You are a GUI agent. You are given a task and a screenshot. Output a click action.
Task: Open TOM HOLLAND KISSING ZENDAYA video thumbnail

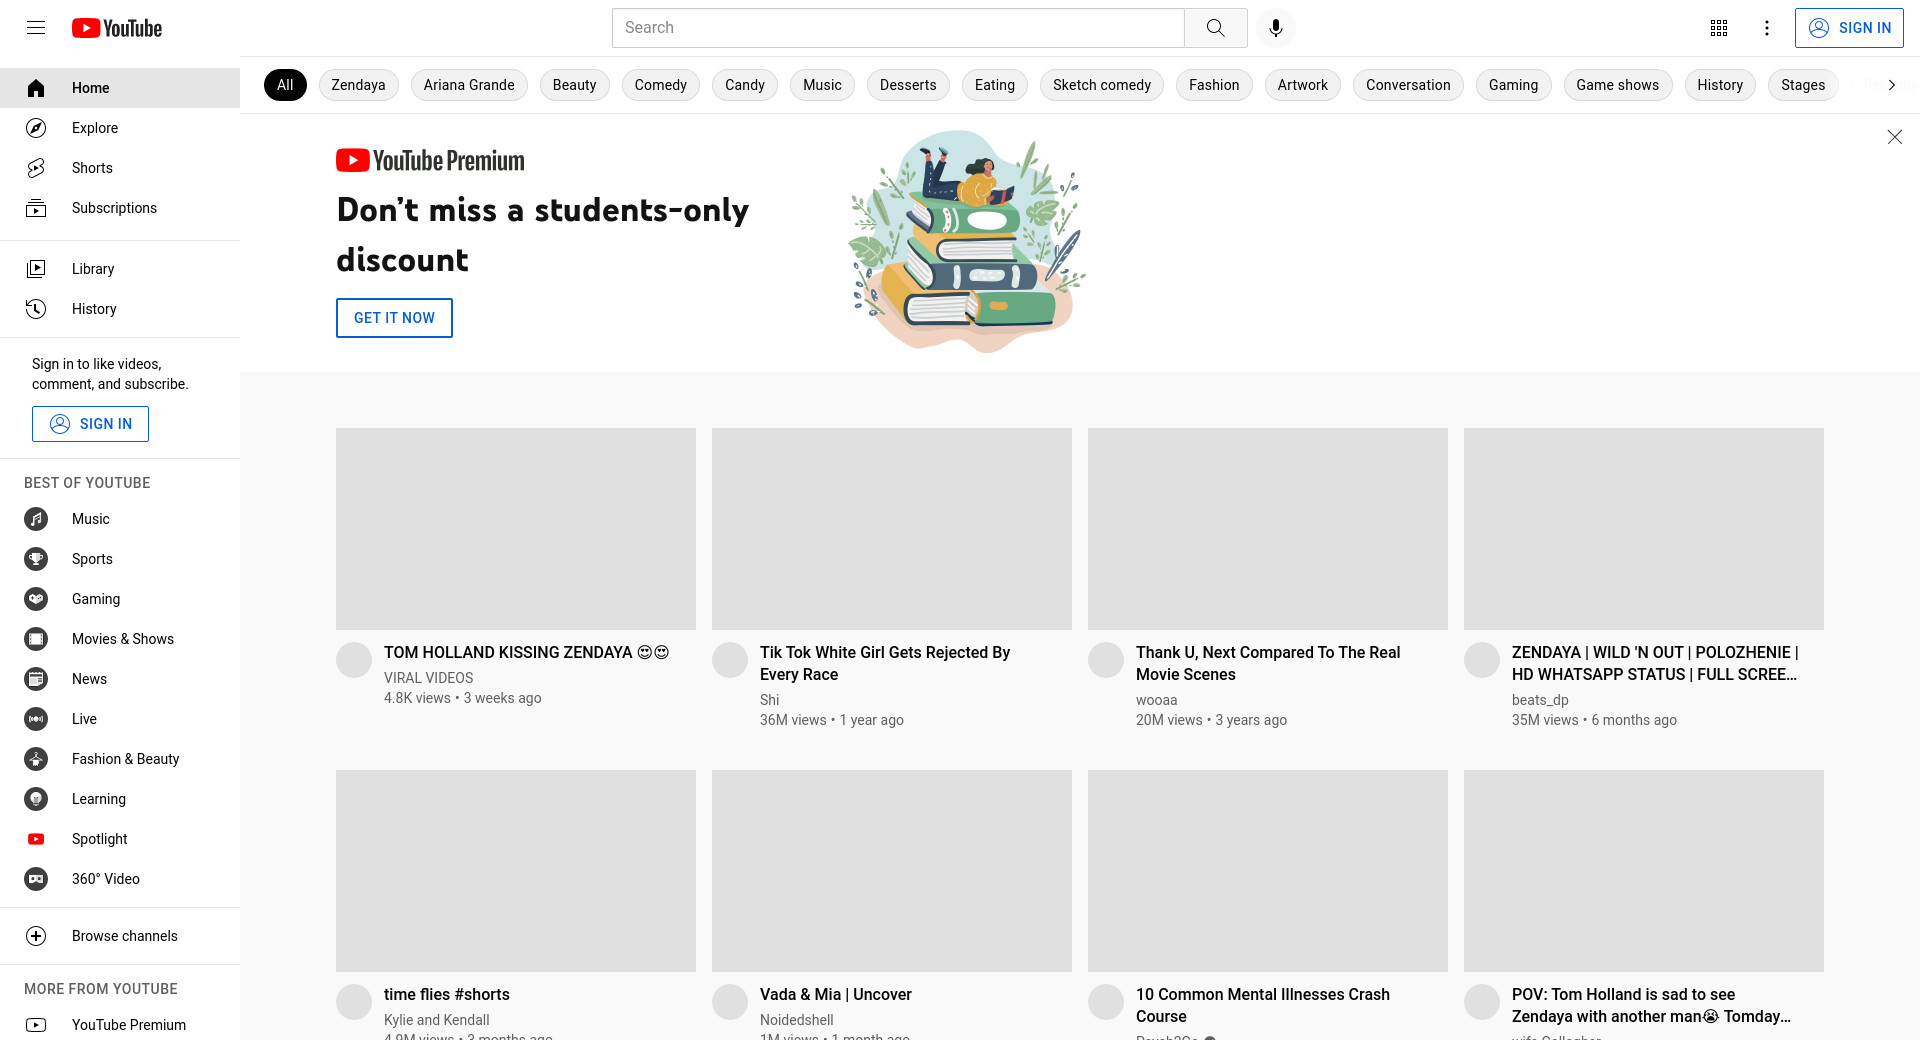click(516, 529)
